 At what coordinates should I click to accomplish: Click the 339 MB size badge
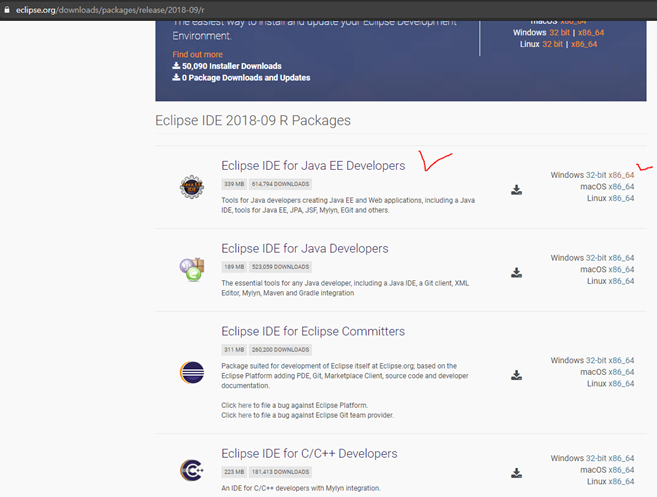click(x=234, y=184)
